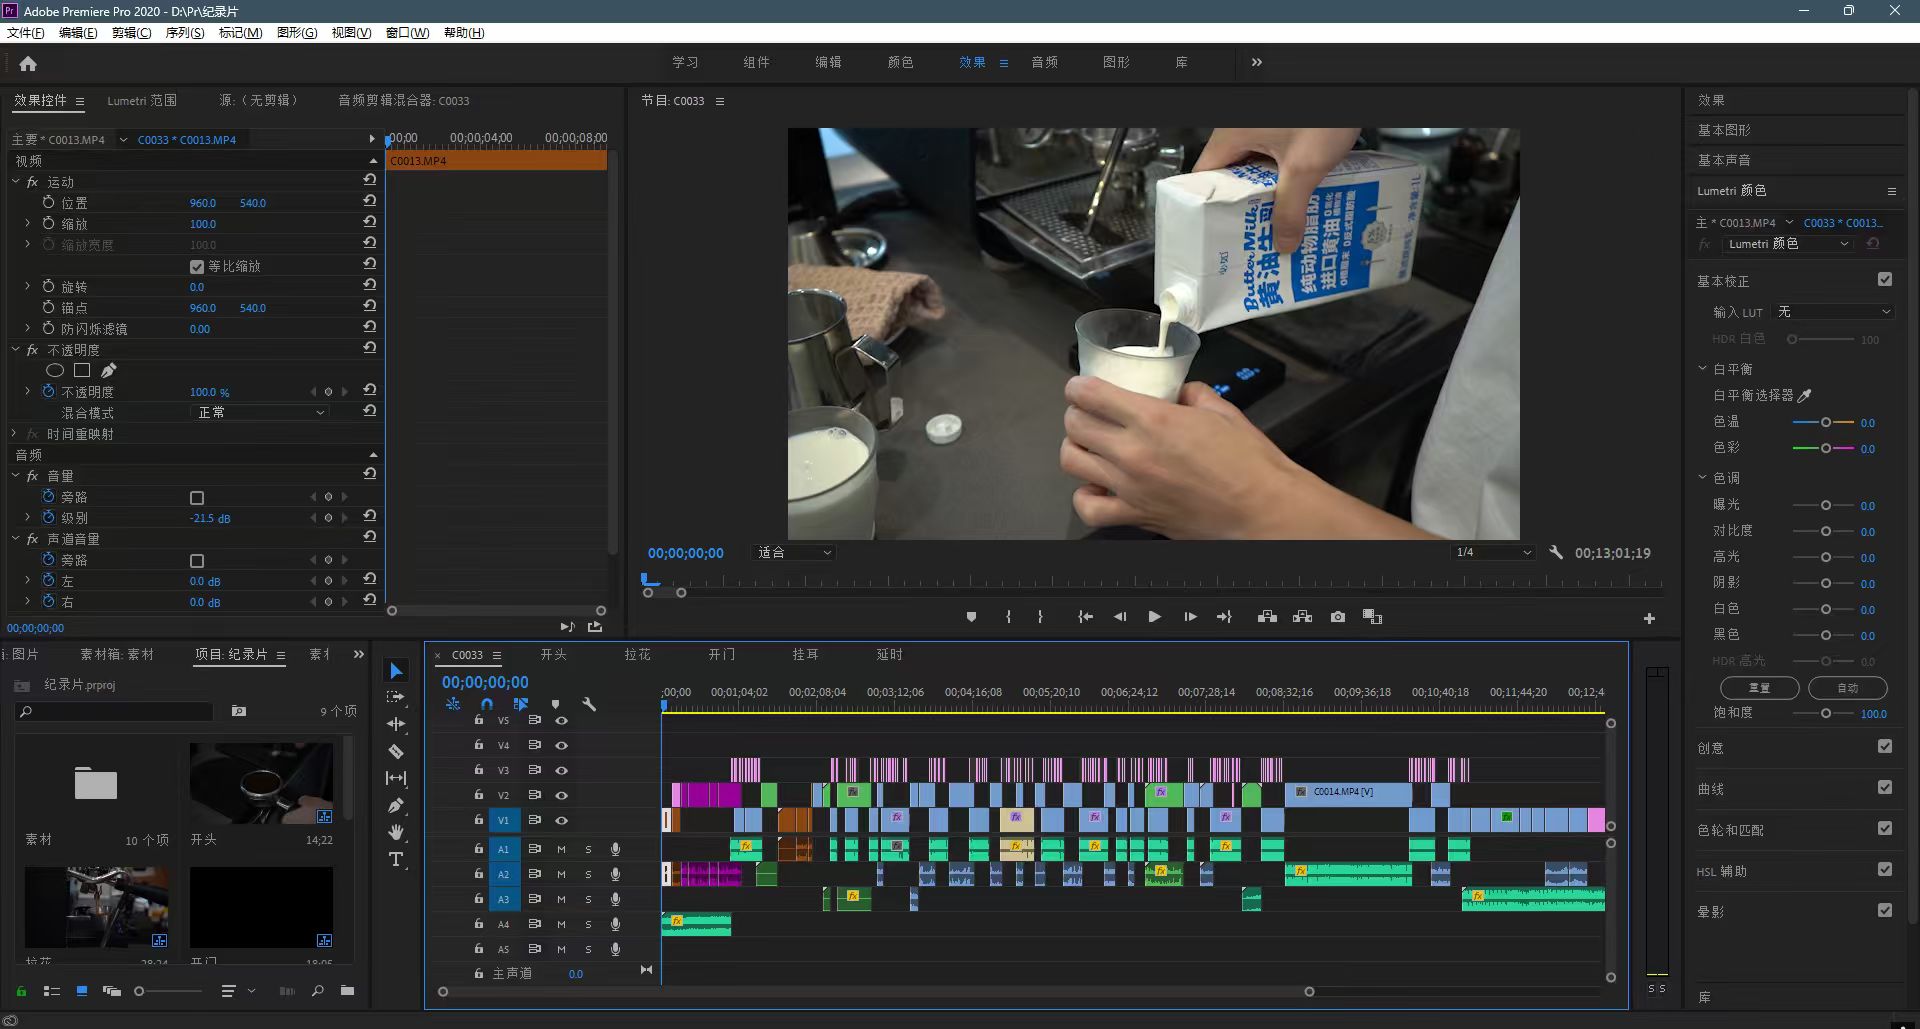Choose the Ripple Edit tool

tap(396, 724)
